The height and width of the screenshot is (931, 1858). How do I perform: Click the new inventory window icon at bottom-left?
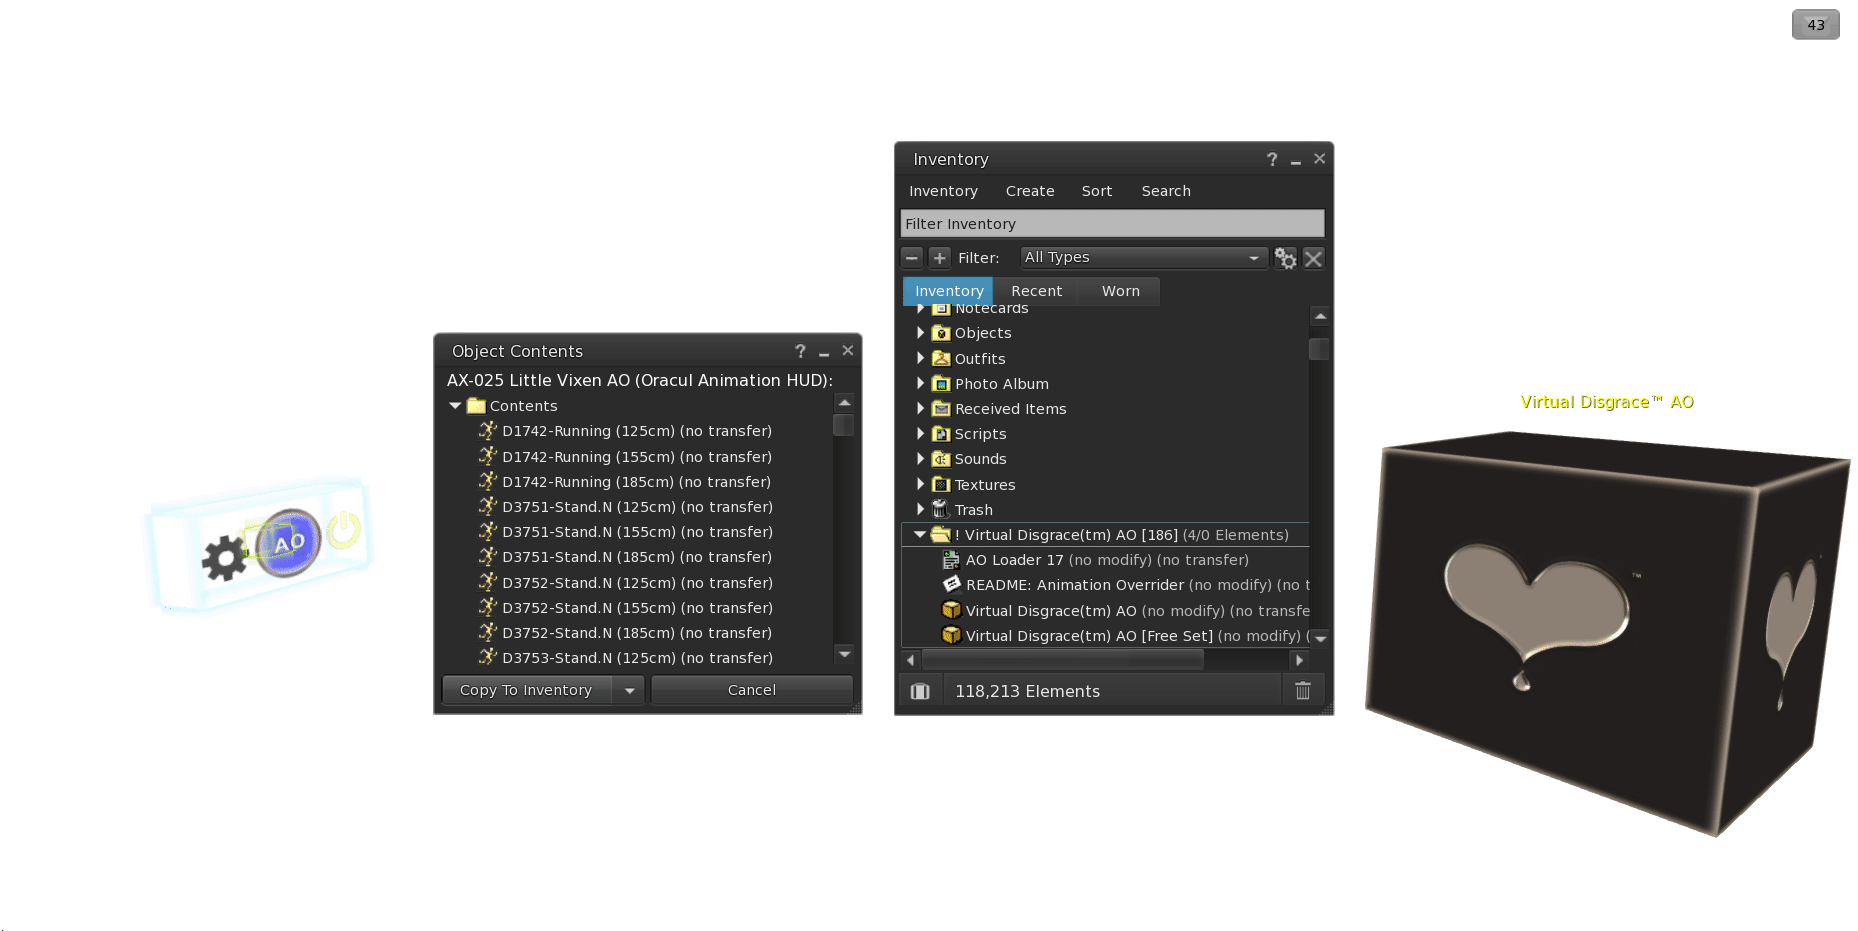[x=920, y=691]
